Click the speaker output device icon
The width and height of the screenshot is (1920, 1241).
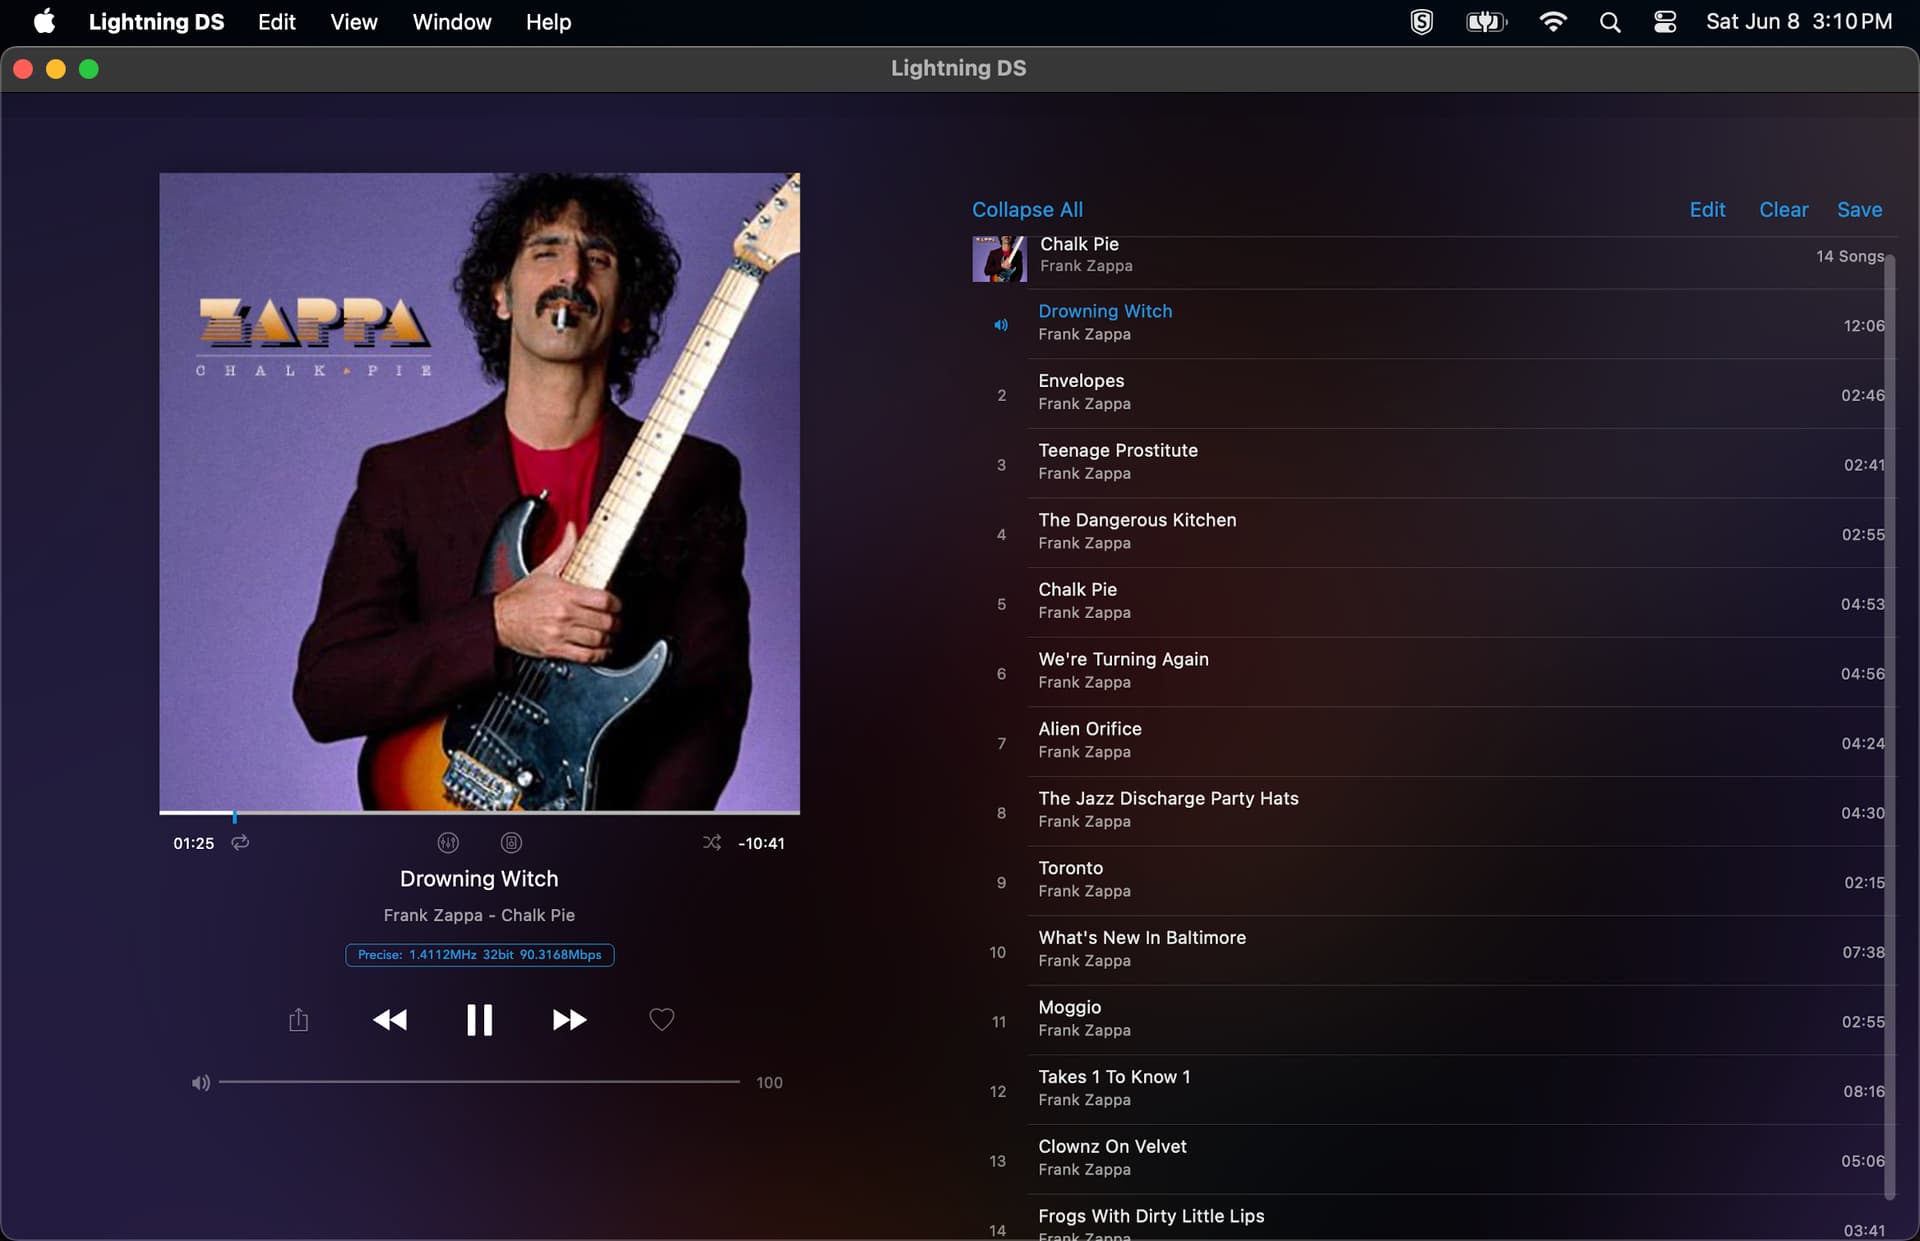[511, 843]
